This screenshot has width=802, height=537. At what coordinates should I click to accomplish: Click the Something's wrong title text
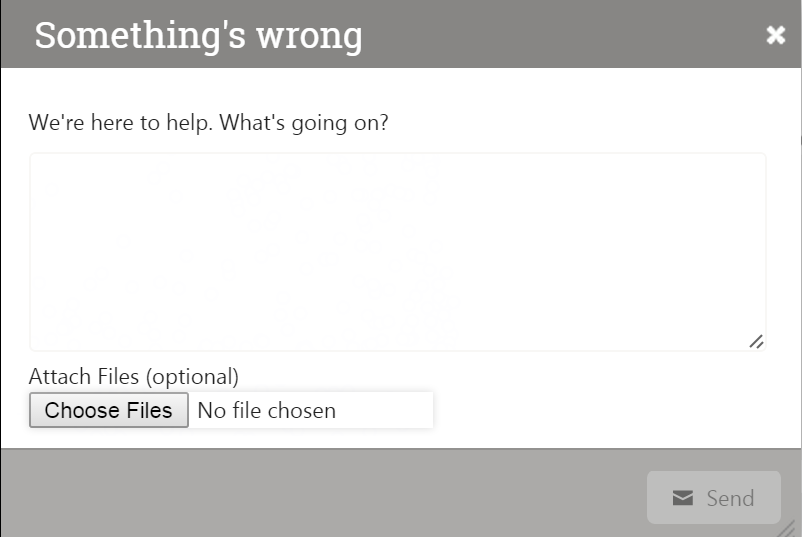tap(198, 36)
